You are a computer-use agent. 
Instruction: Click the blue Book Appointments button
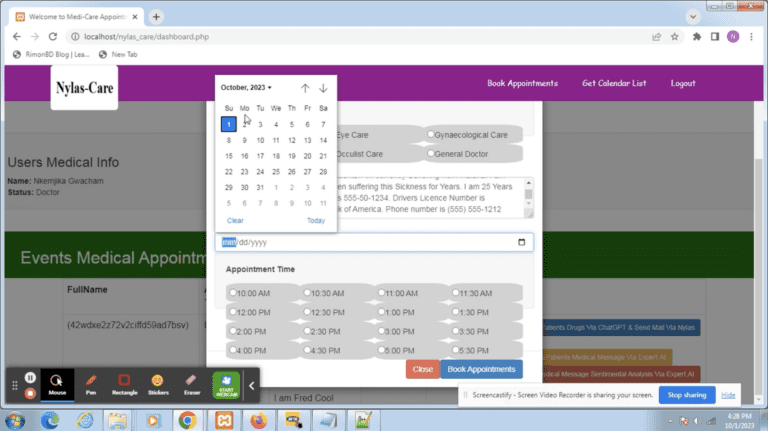tap(481, 369)
